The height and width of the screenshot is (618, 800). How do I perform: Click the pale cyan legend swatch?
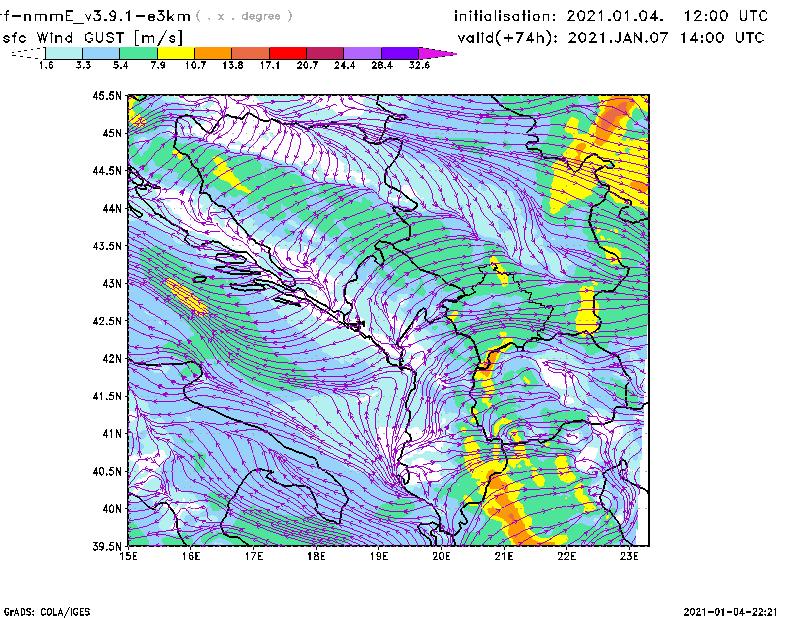point(64,53)
